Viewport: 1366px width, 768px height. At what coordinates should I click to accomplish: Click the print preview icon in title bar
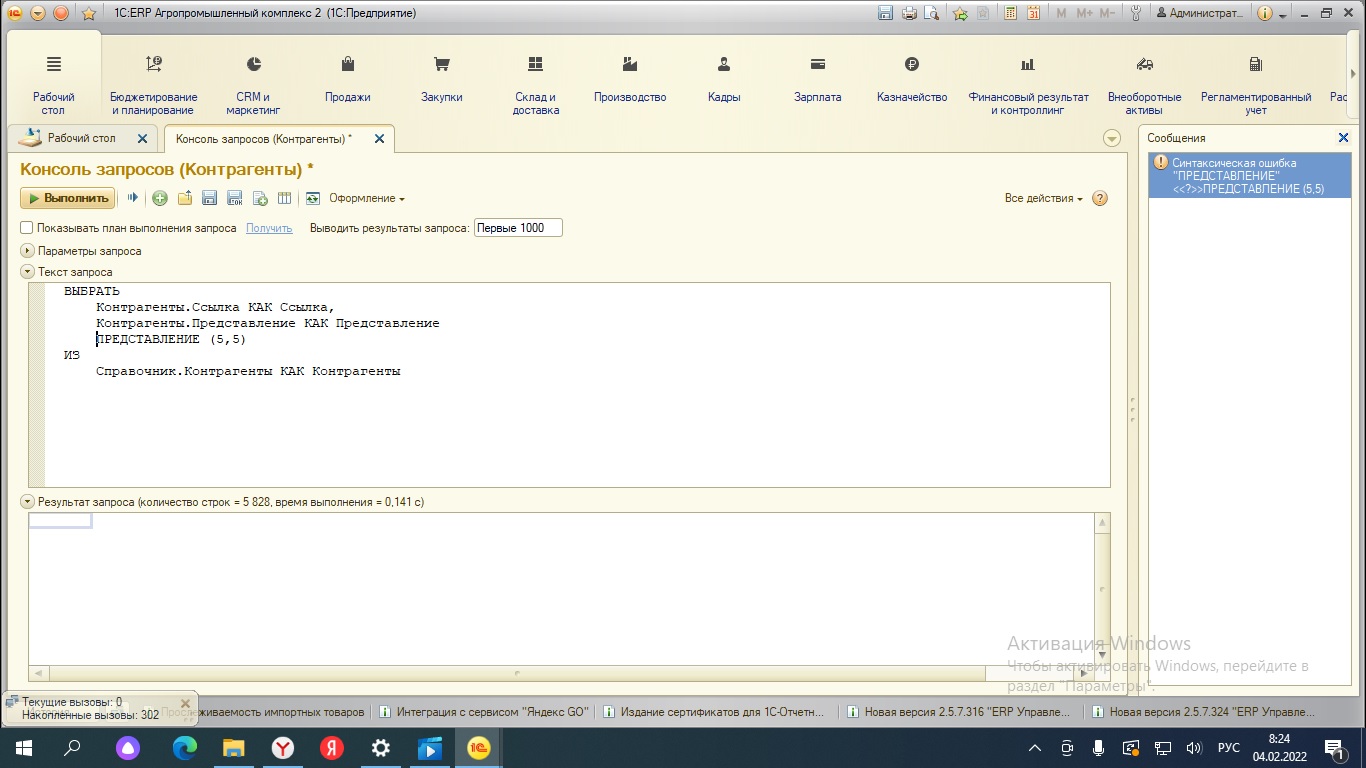[932, 13]
